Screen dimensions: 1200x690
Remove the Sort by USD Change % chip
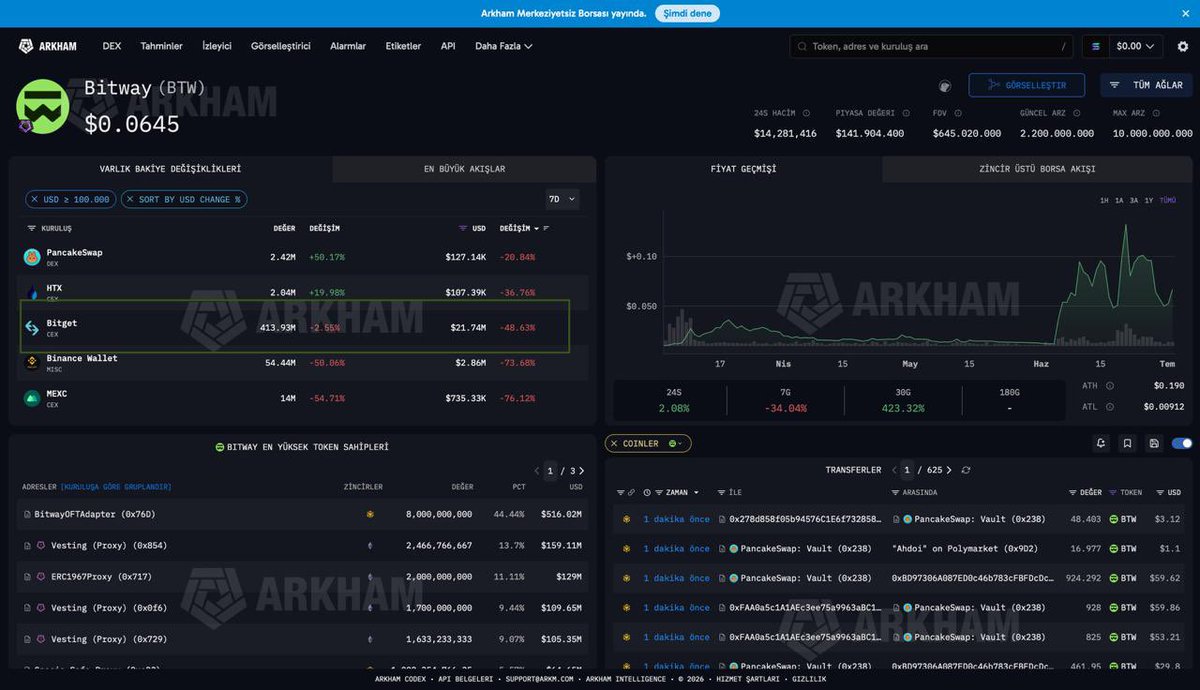click(130, 199)
